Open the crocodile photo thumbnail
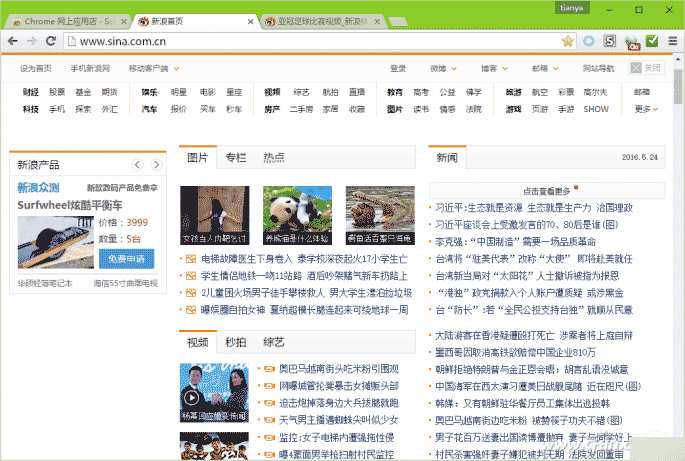Viewport: 685px width, 461px height. [x=380, y=215]
